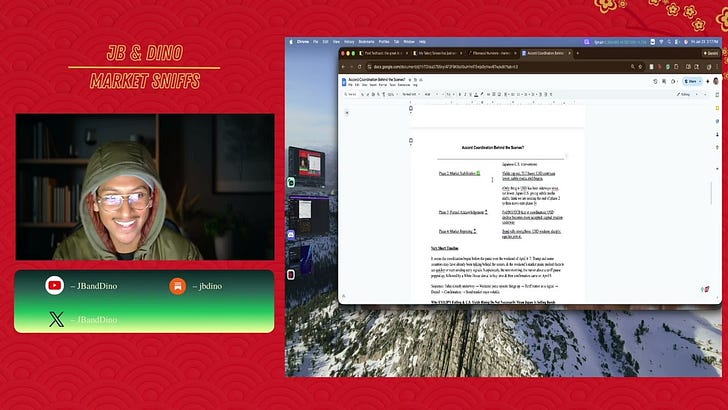Viewport: 728px width, 410px height.
Task: Click the Chrome address bar URL
Action: pos(446,67)
